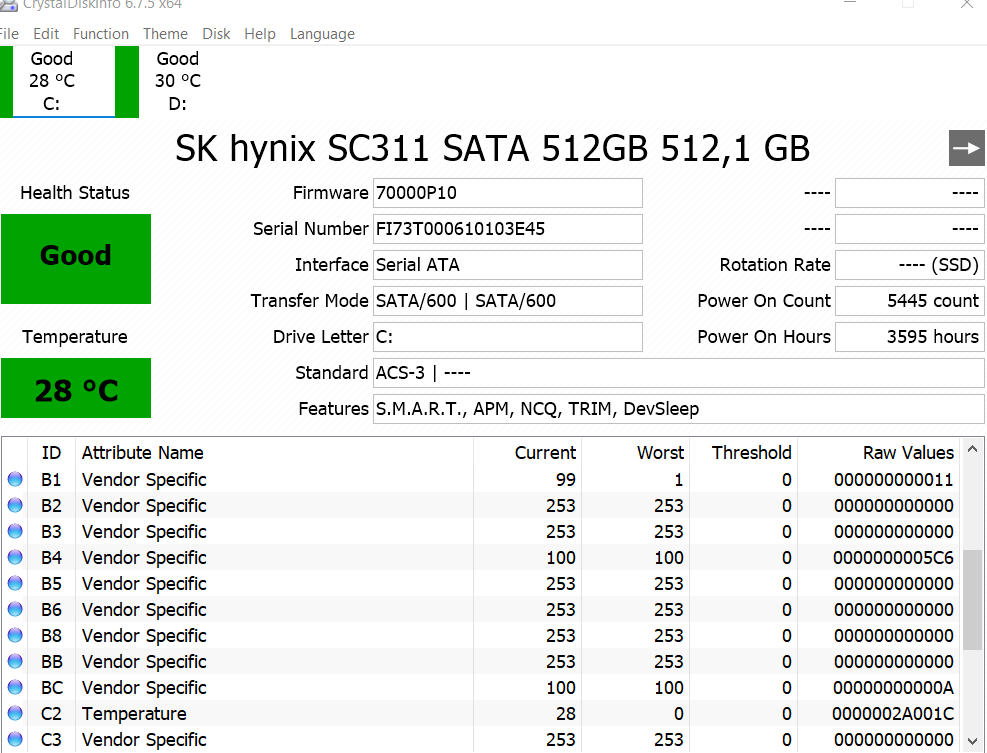Open the Language menu
The image size is (987, 753).
tap(322, 34)
